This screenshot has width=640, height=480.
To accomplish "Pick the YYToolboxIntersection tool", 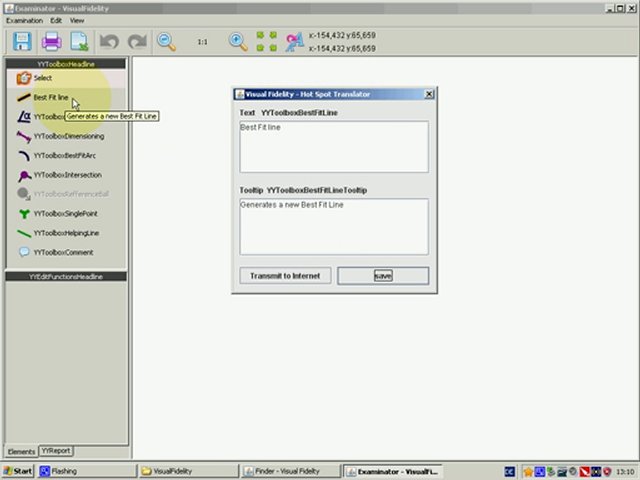I will pyautogui.click(x=66, y=175).
